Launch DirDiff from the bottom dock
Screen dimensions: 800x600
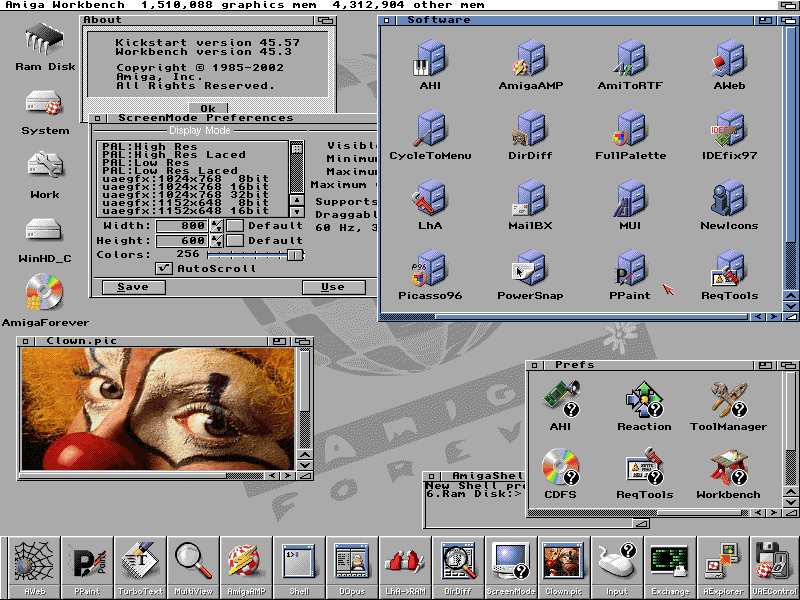(459, 567)
